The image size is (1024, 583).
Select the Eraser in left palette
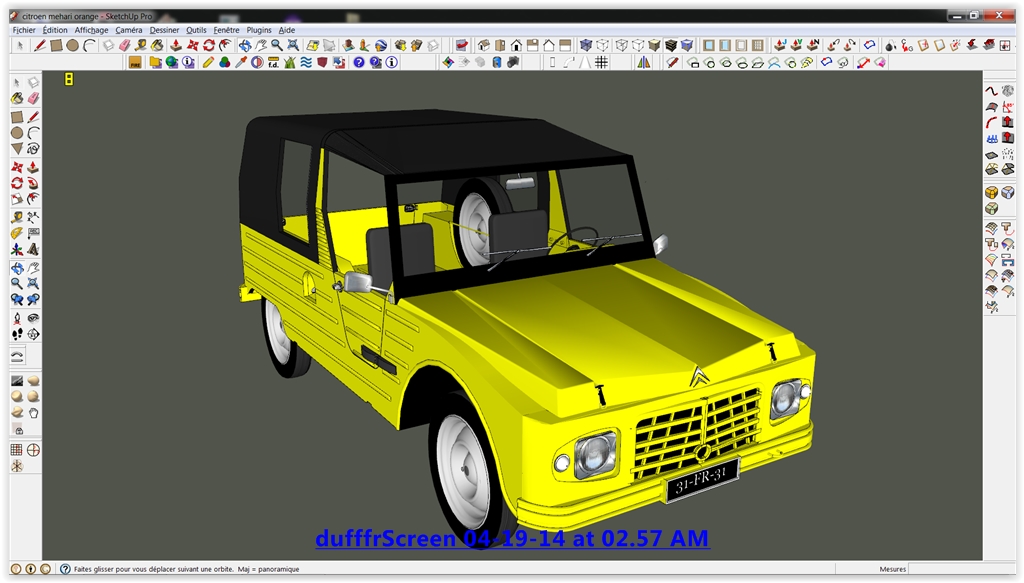[33, 99]
